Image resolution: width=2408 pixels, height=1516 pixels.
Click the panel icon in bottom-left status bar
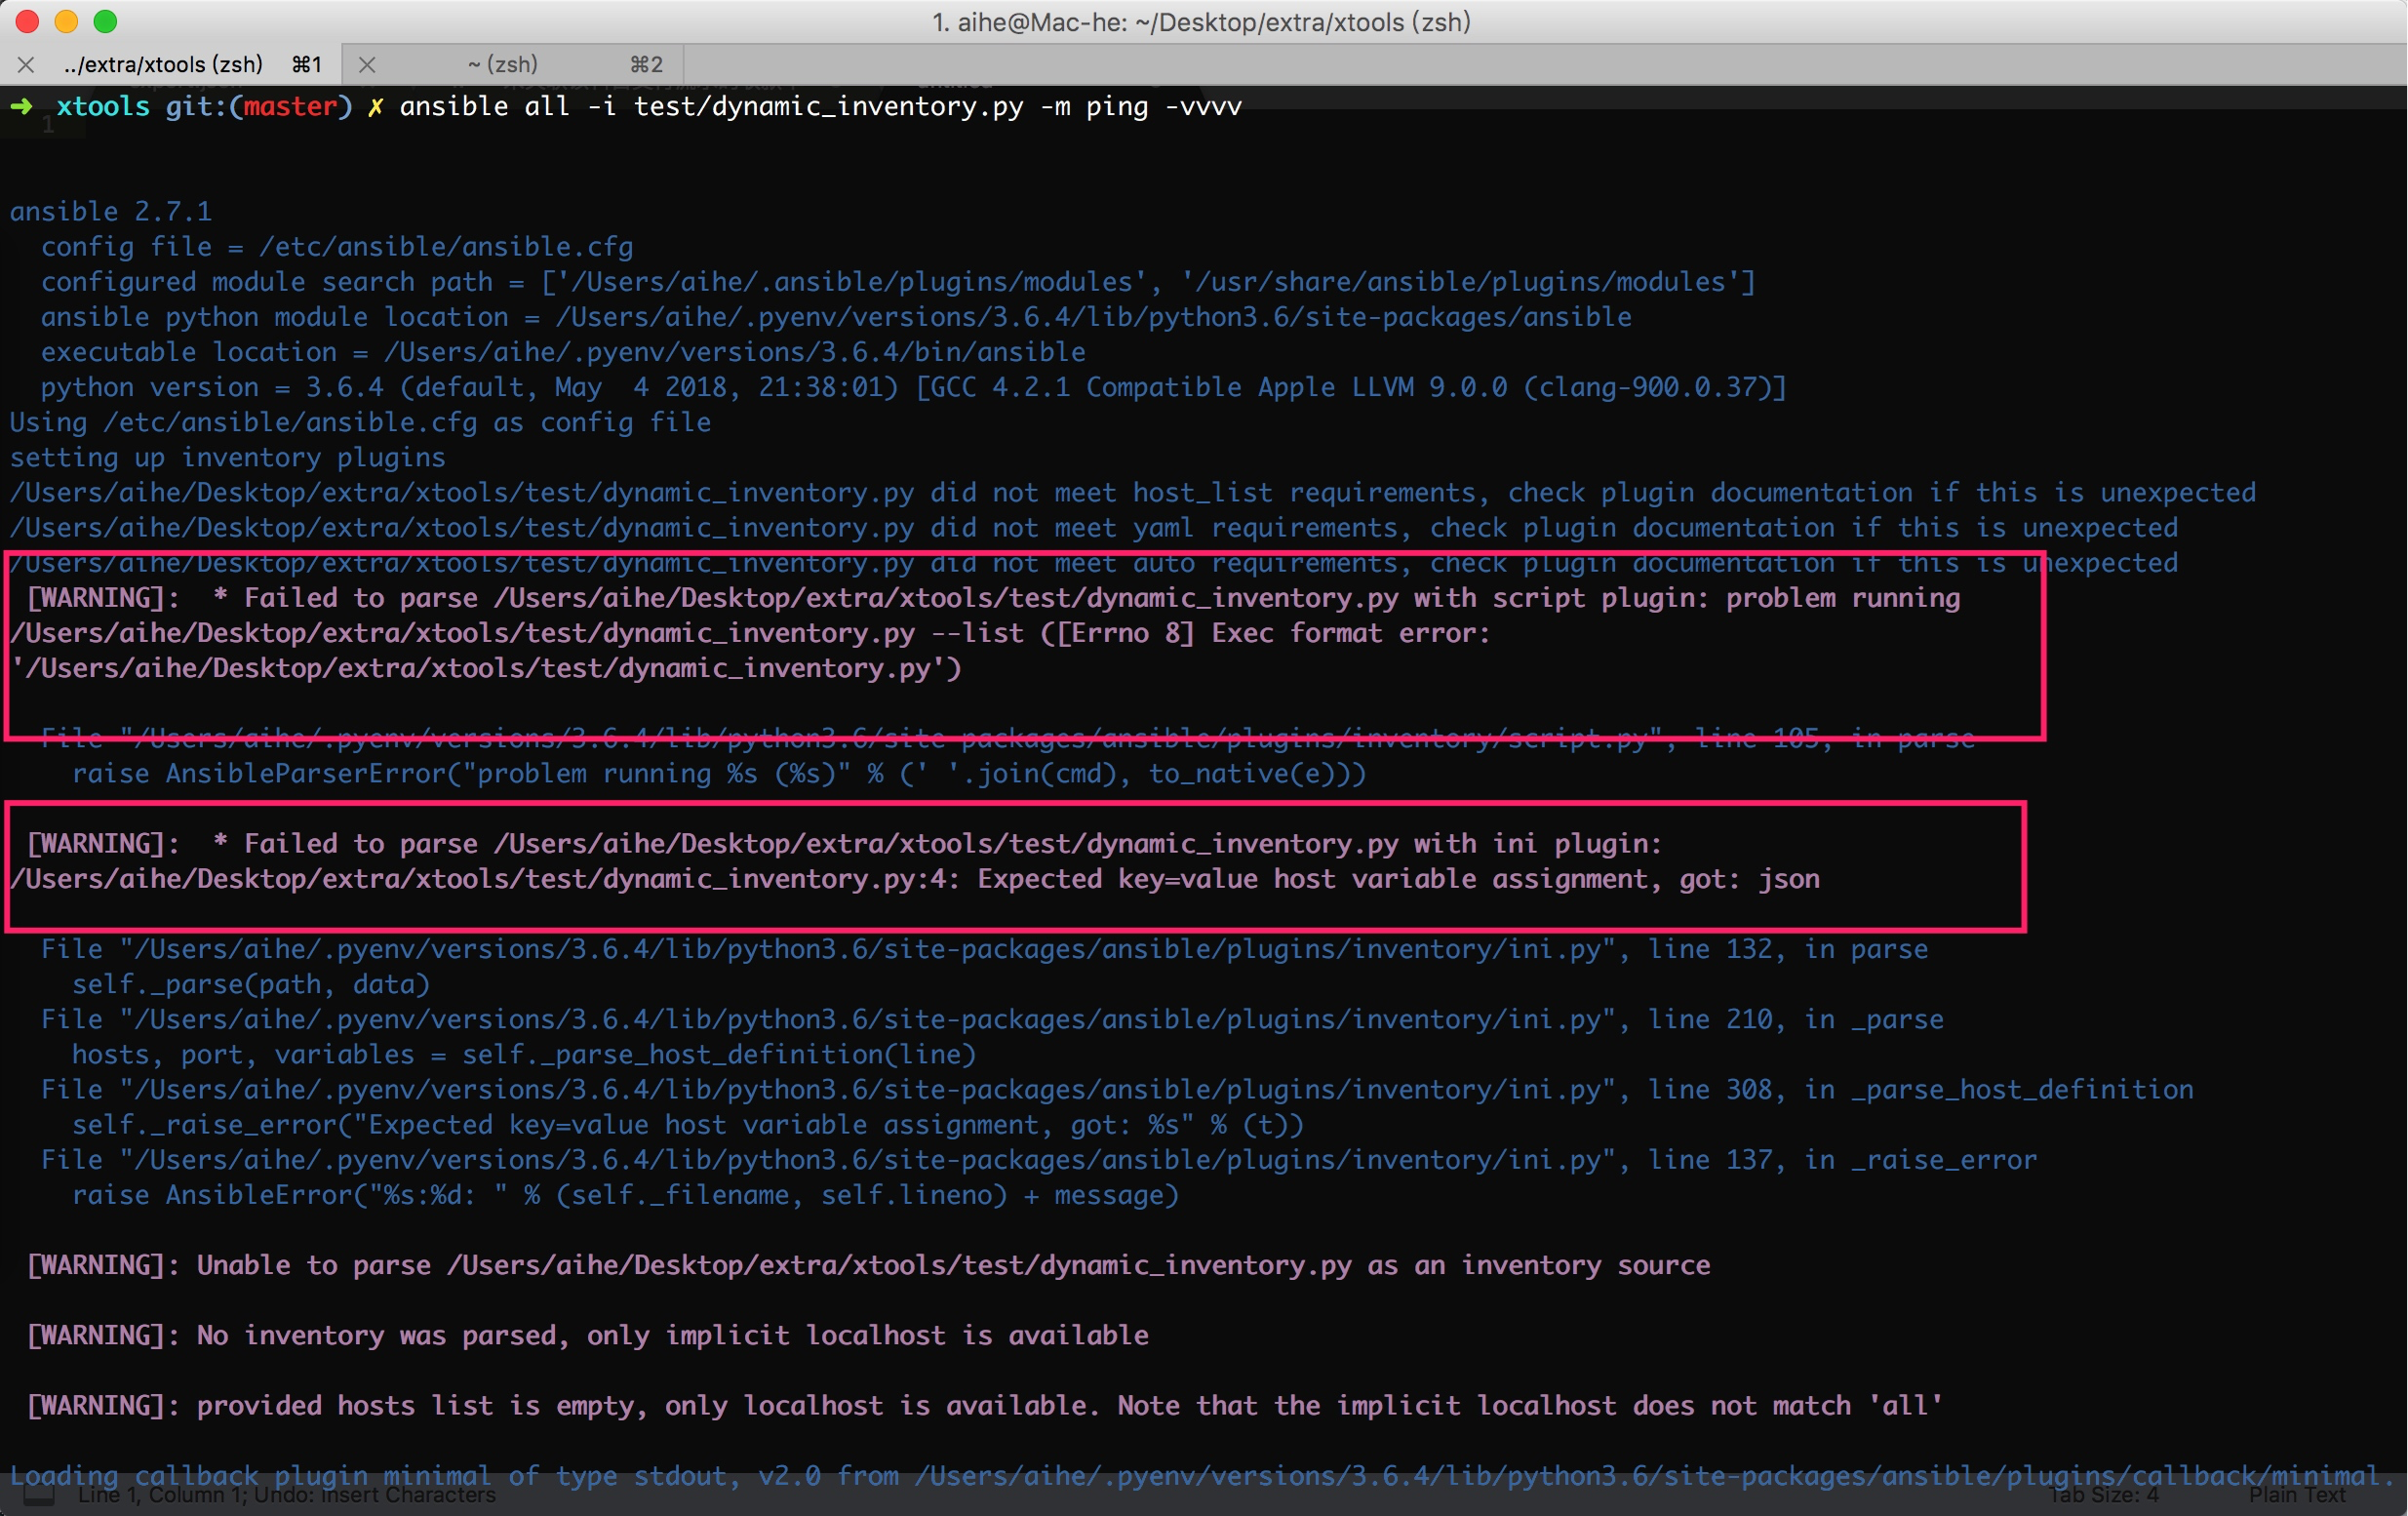pyautogui.click(x=38, y=1496)
